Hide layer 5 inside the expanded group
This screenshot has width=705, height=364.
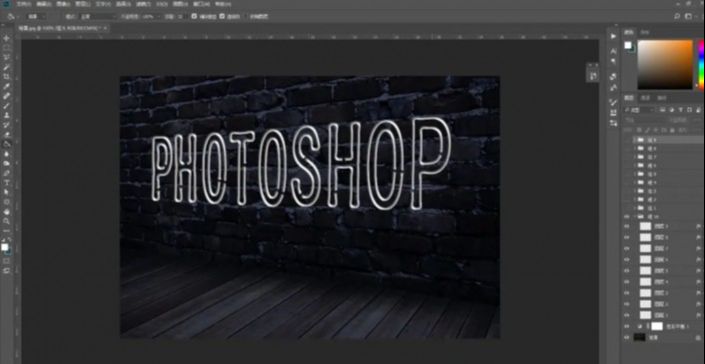coord(627,271)
